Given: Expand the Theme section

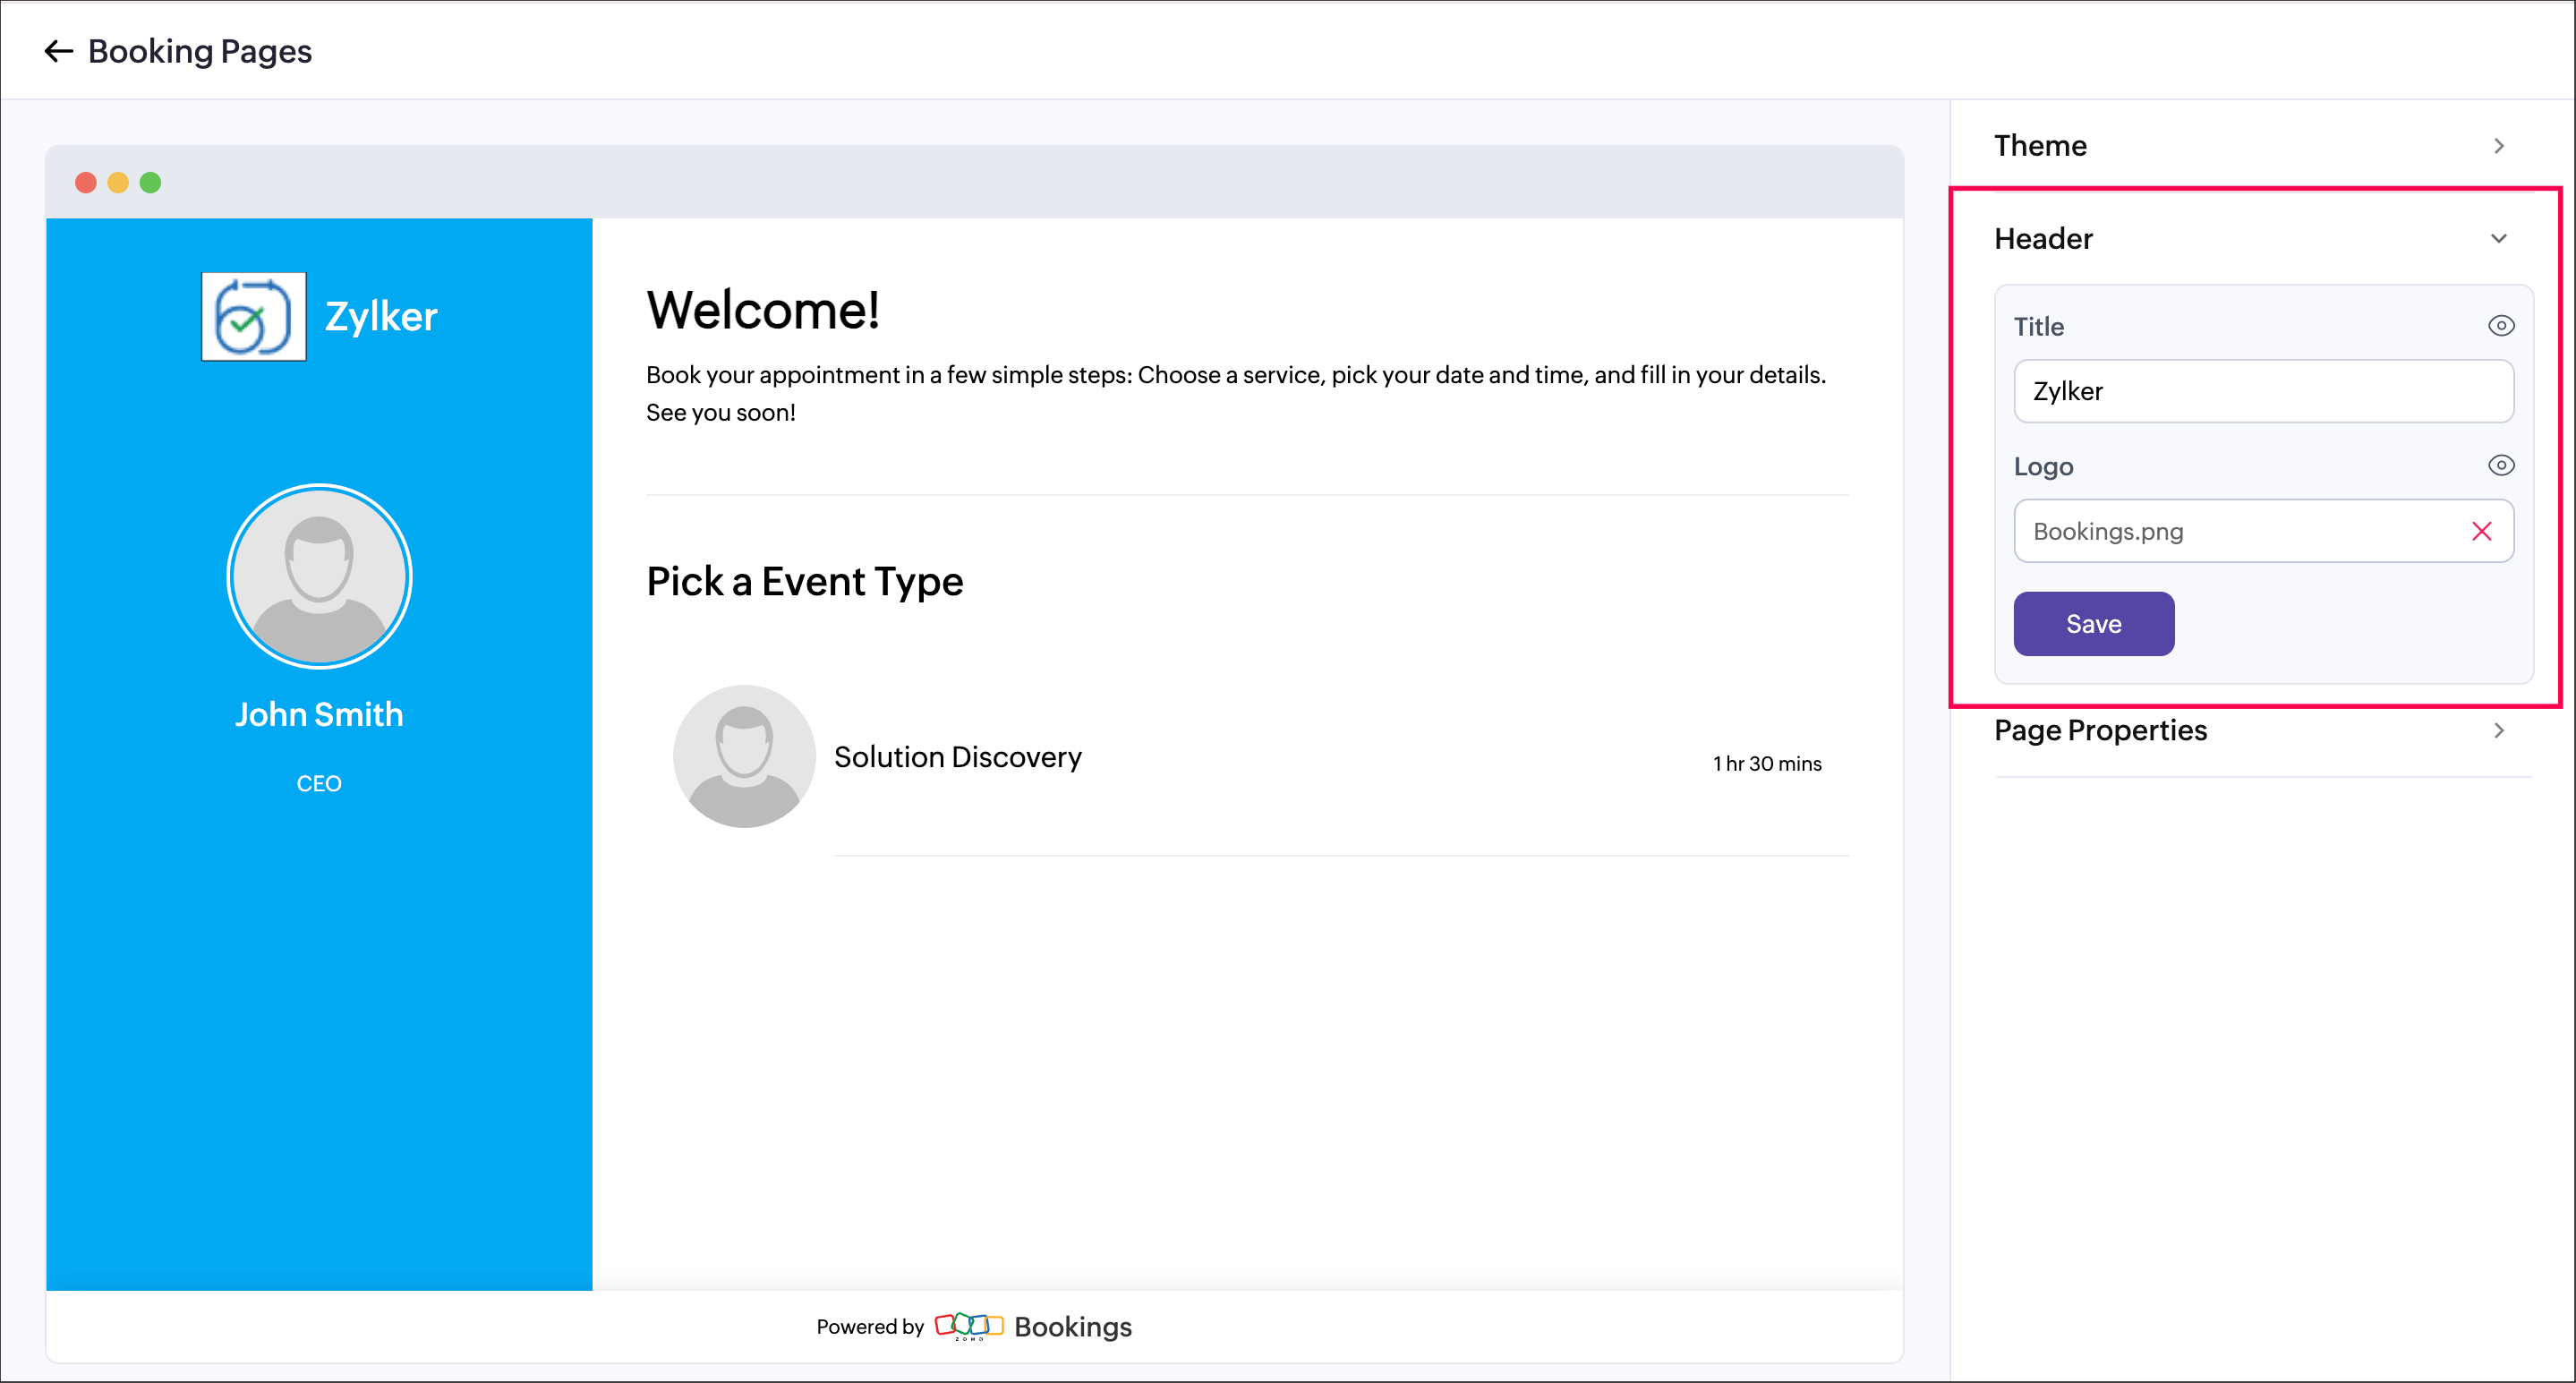Looking at the screenshot, I should pyautogui.click(x=2498, y=146).
